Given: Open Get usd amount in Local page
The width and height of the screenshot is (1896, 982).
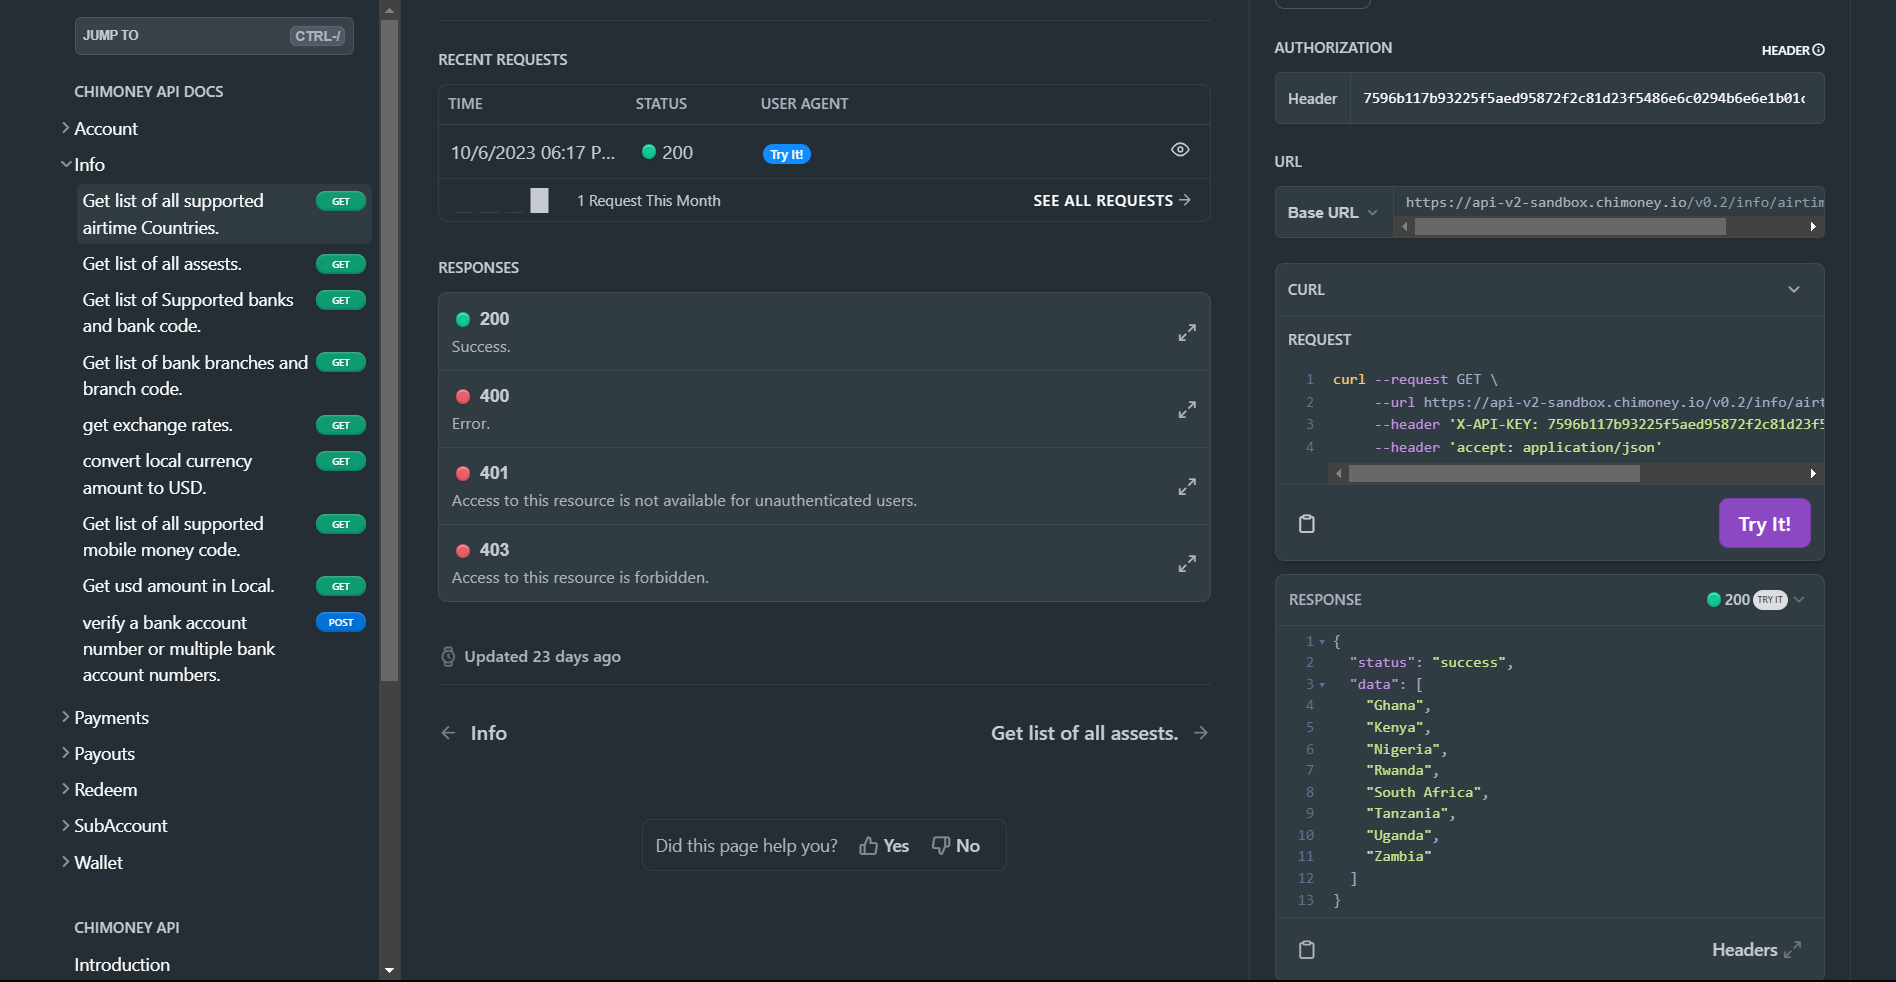Looking at the screenshot, I should [223, 586].
